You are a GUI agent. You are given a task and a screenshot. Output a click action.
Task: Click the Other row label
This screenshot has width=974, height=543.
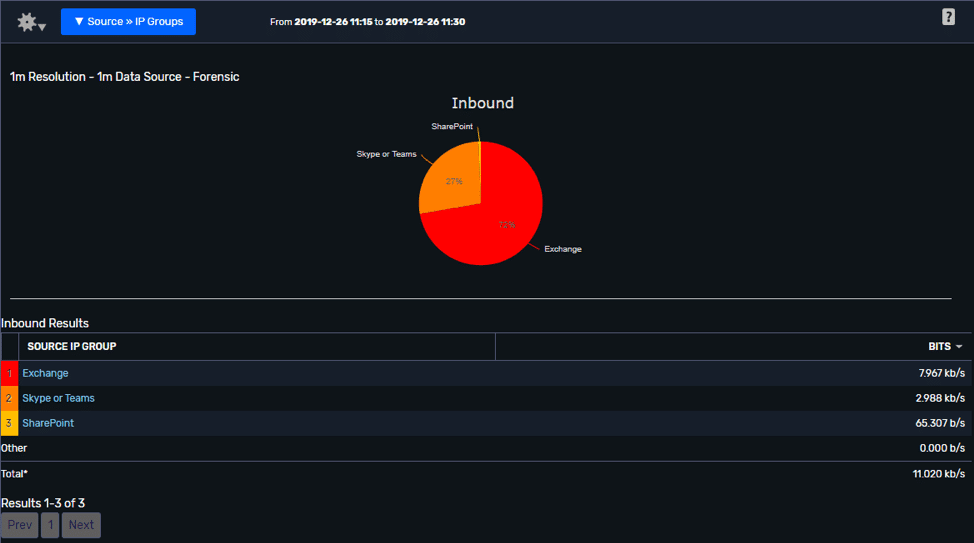coord(14,448)
